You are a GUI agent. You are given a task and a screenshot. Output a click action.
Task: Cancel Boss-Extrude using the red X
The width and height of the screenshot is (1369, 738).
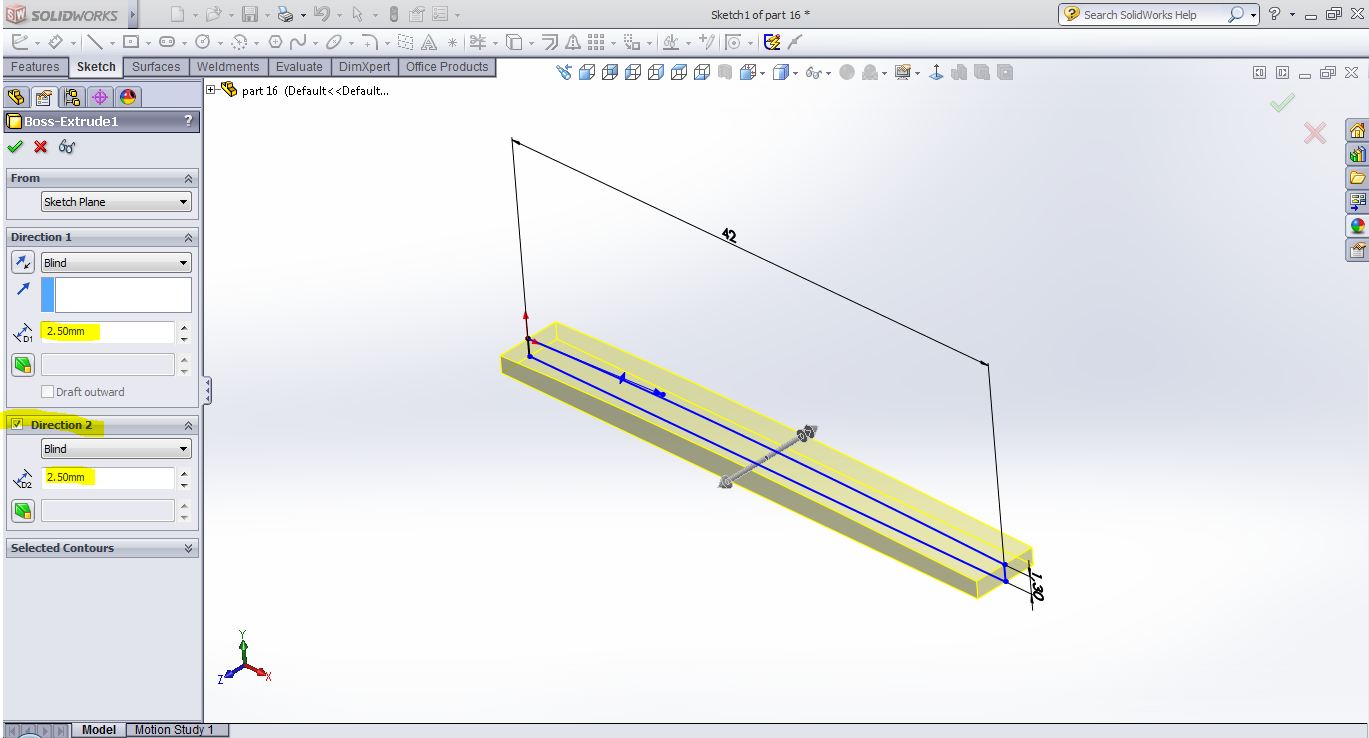tap(40, 147)
